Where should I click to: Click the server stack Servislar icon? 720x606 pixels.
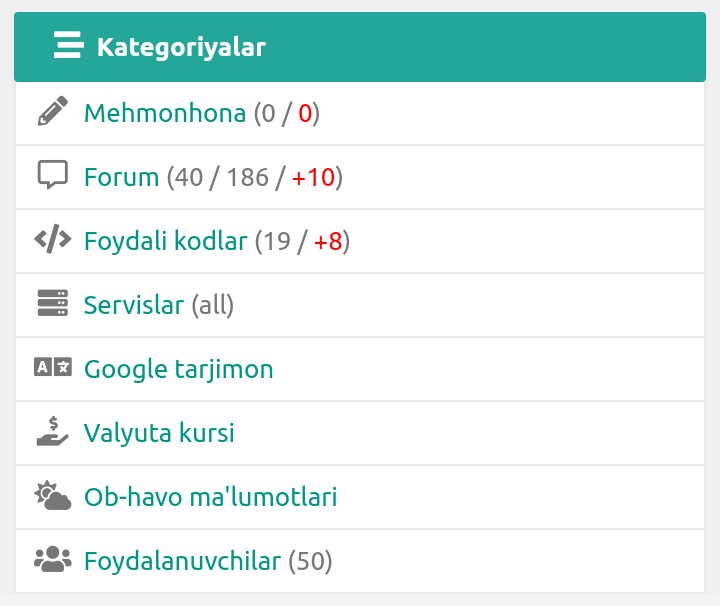click(x=52, y=303)
